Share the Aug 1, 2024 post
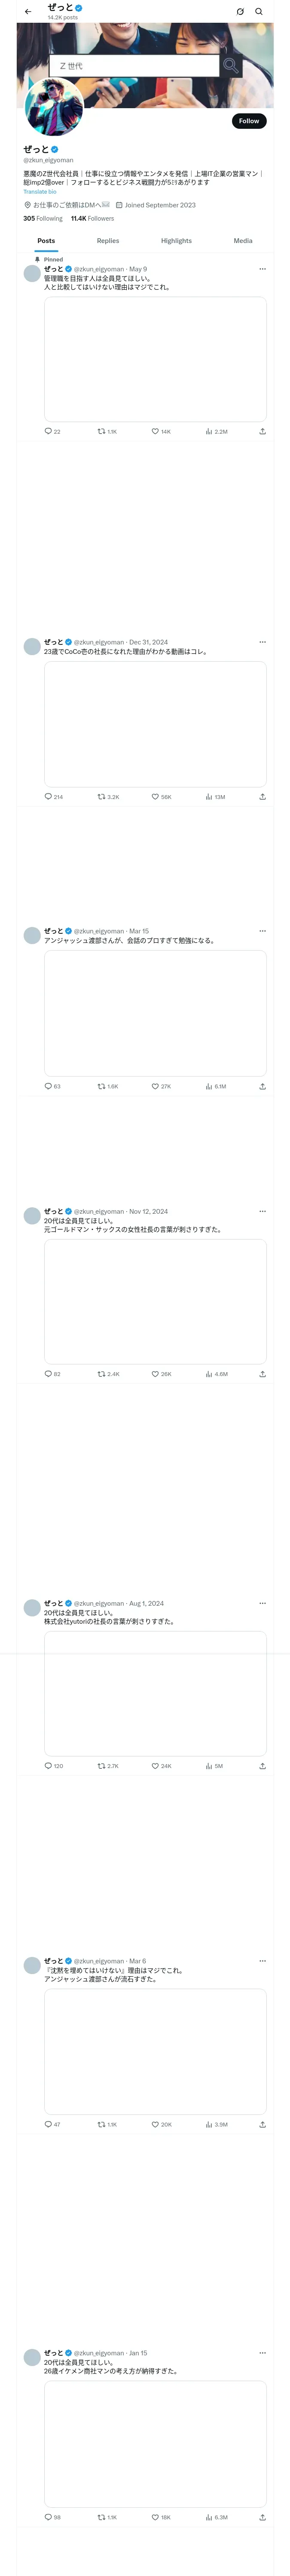This screenshot has width=290, height=2576. pos(262,1766)
